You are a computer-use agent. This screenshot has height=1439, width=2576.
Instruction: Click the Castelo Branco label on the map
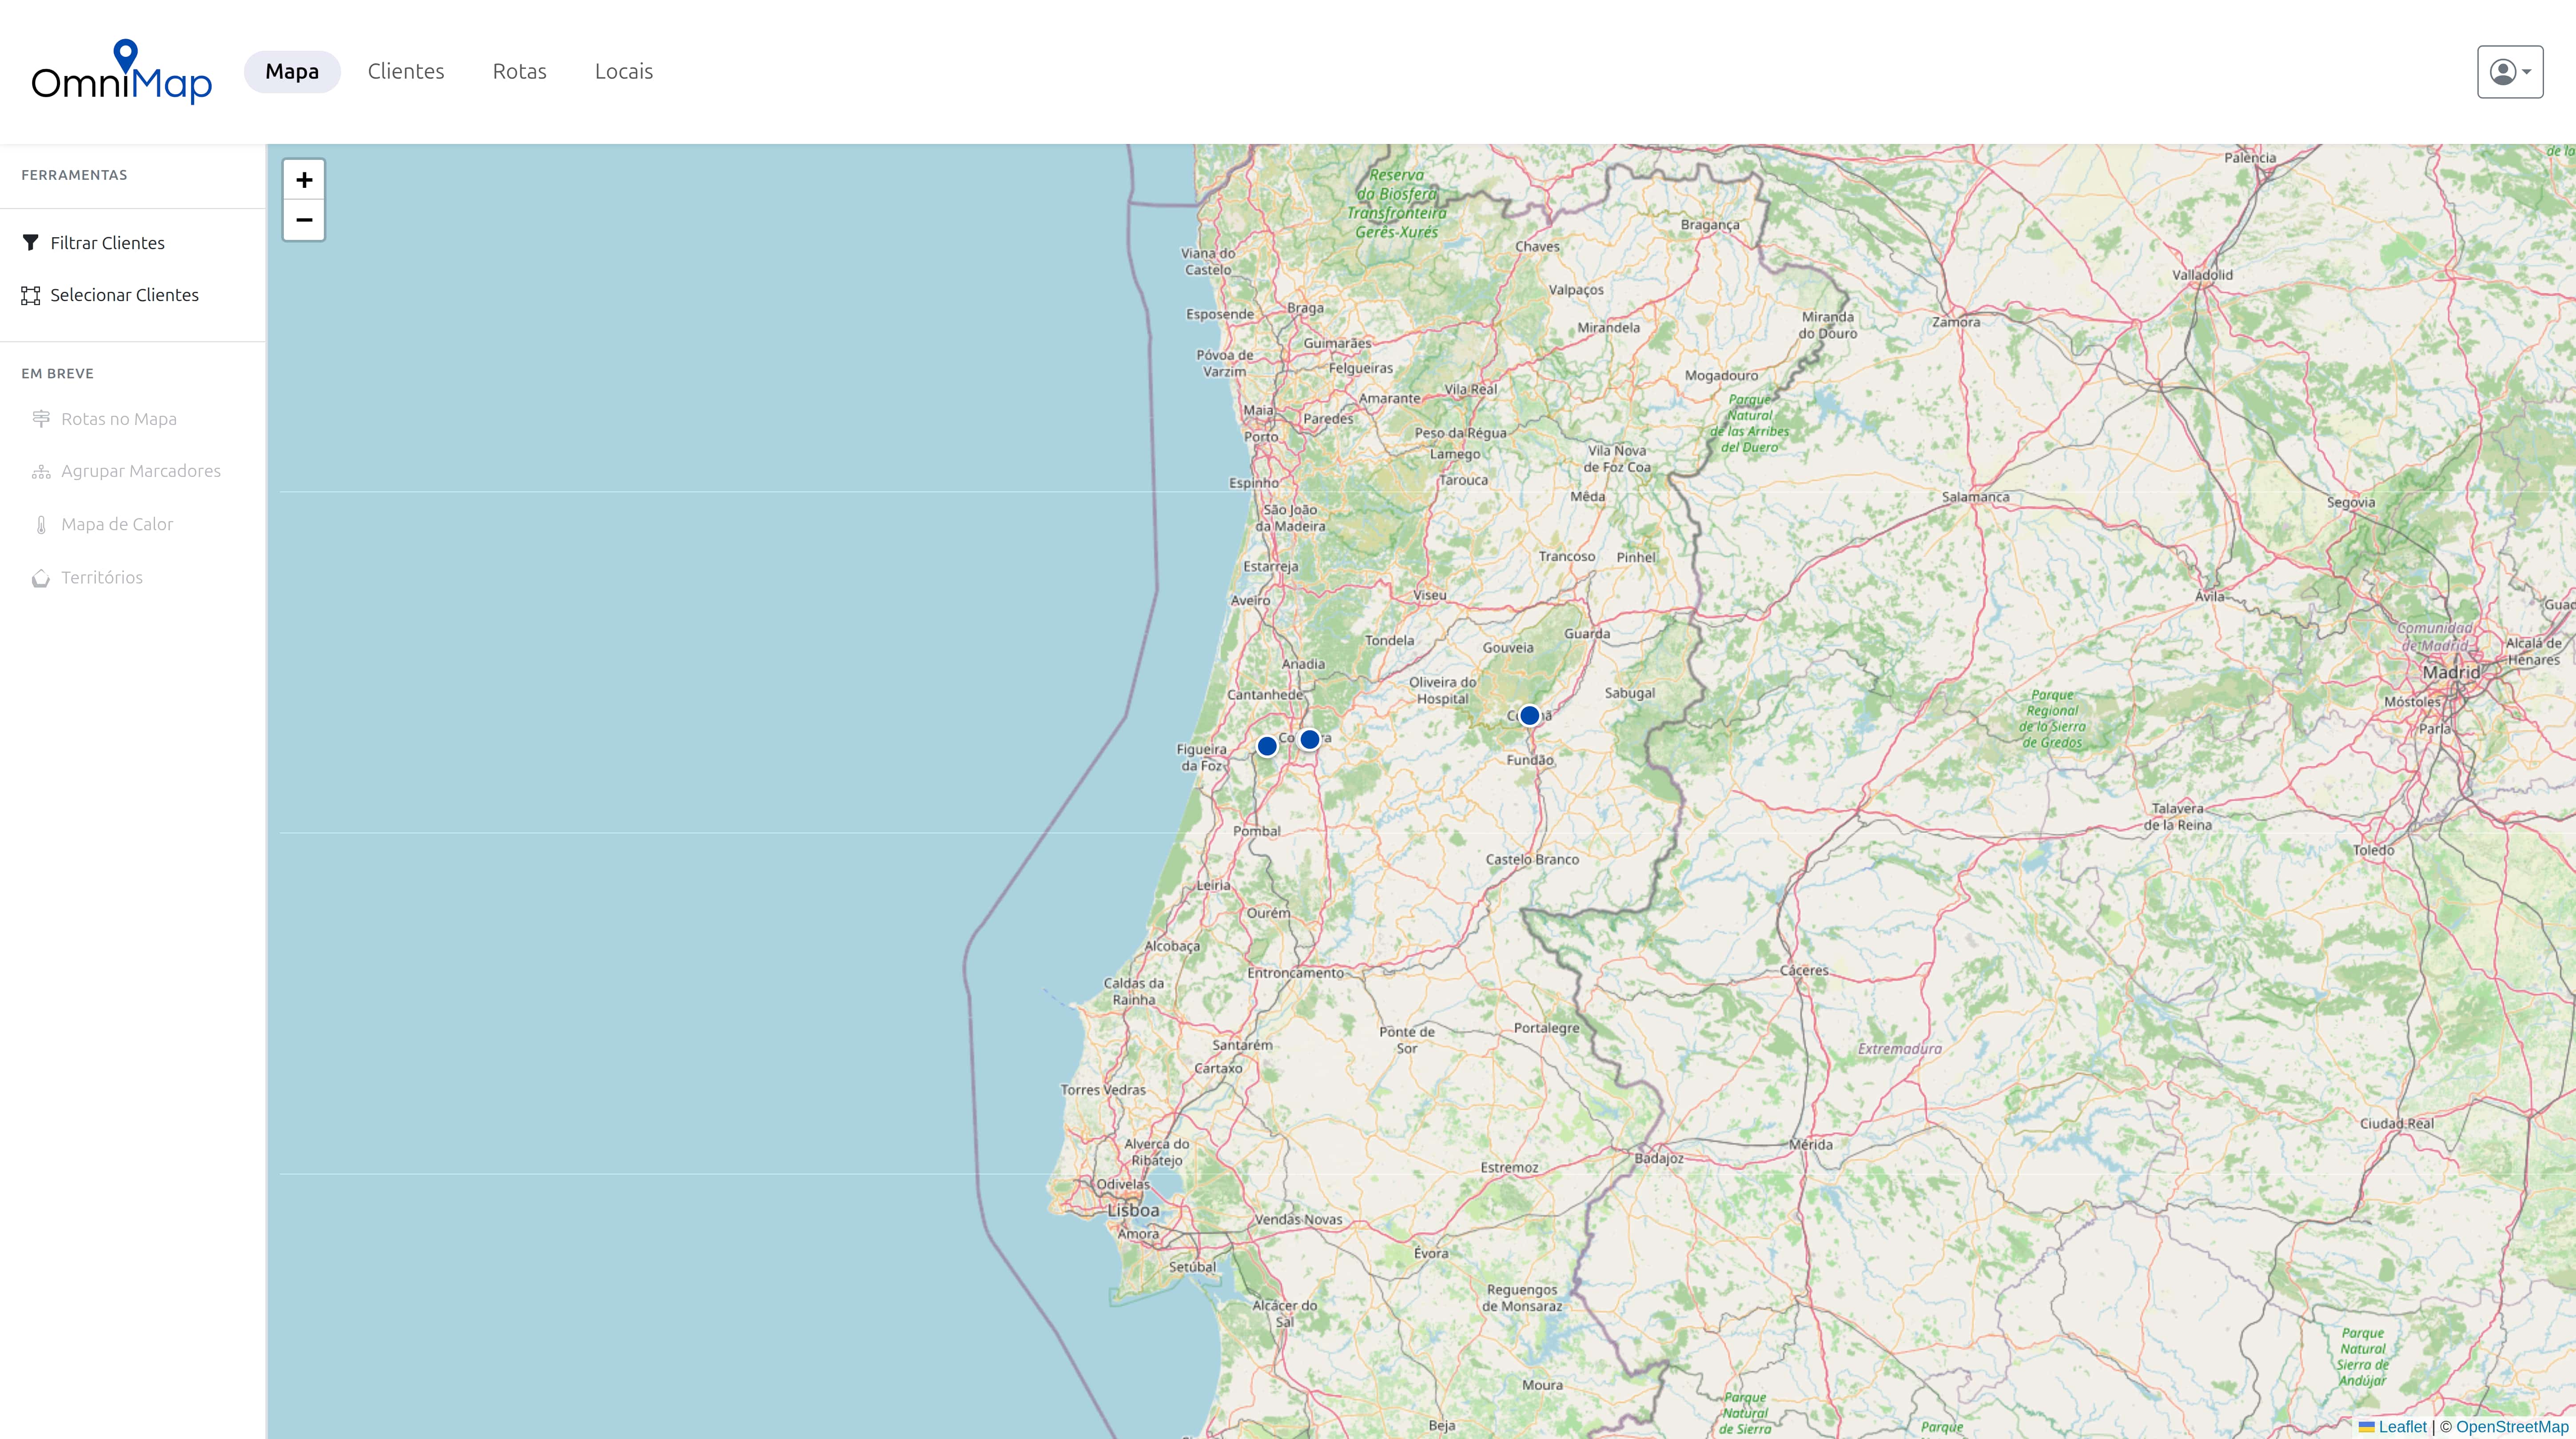tap(1532, 860)
